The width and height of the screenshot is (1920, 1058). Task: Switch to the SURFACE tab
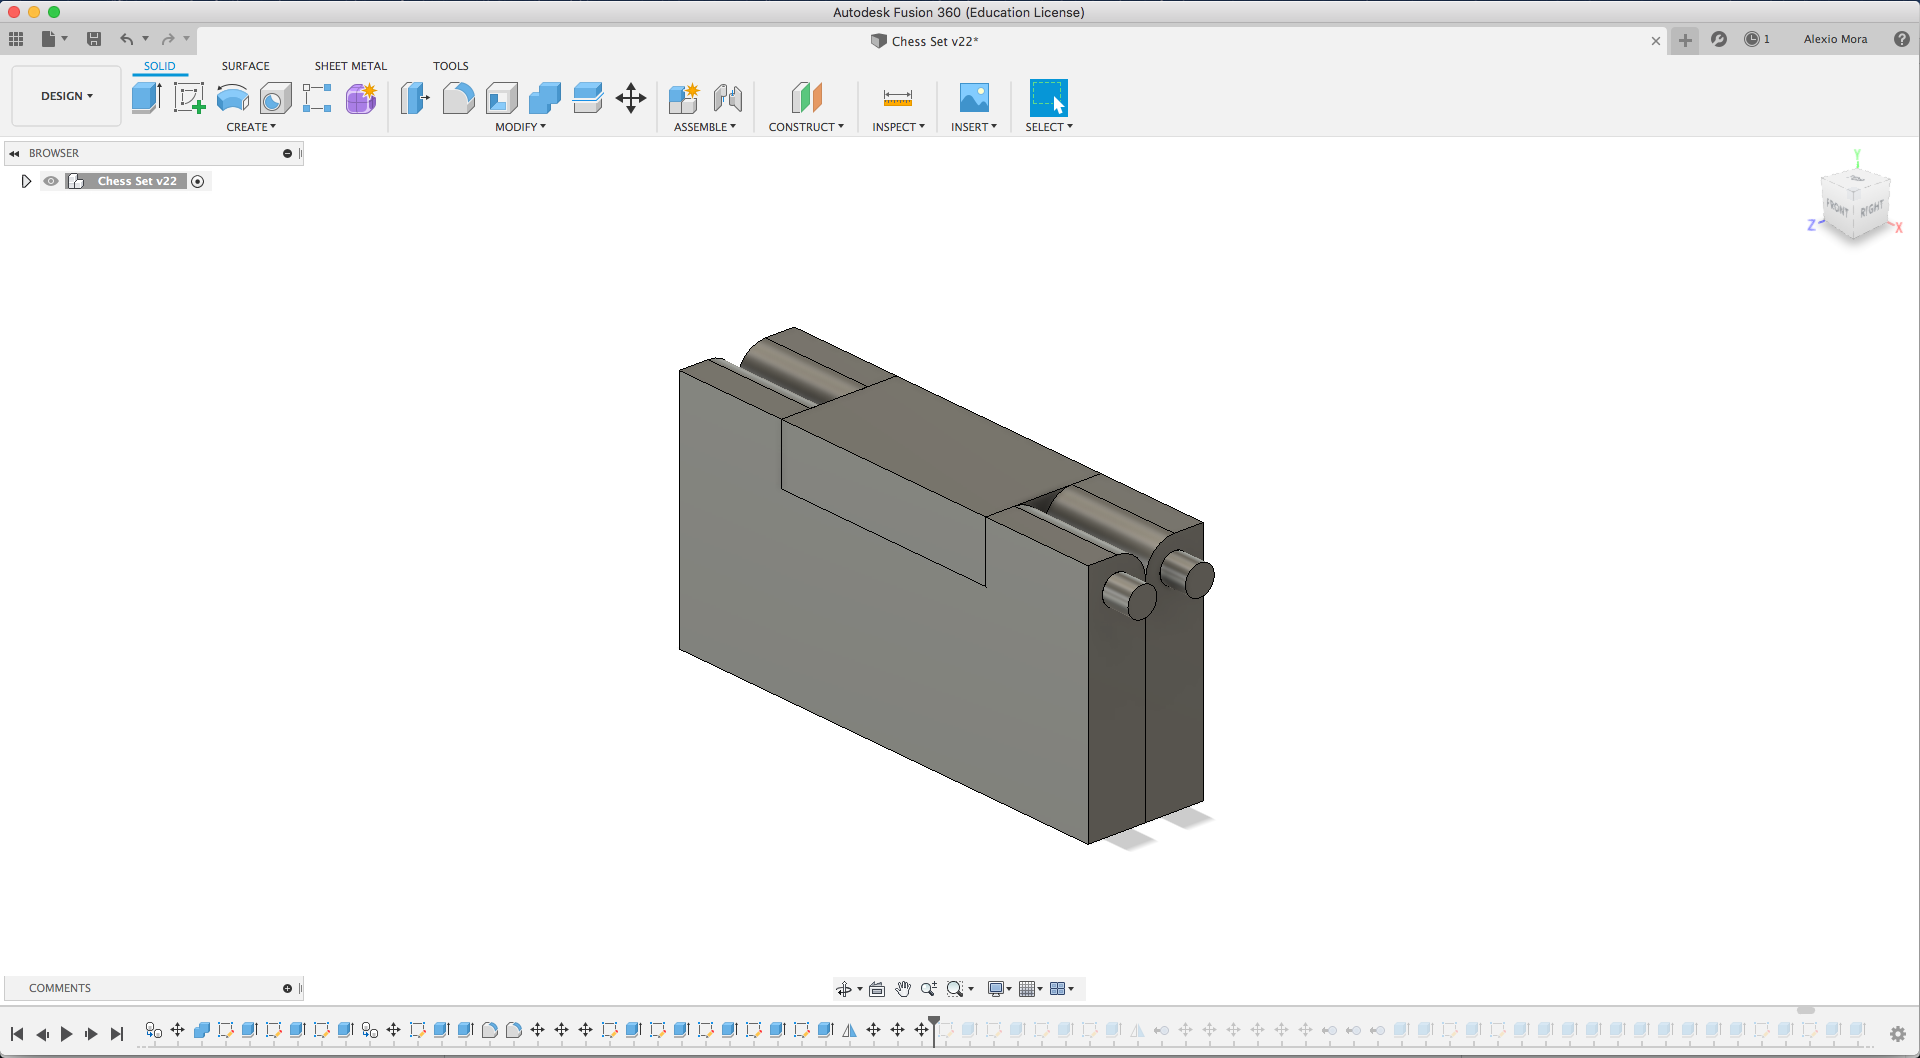(x=246, y=66)
